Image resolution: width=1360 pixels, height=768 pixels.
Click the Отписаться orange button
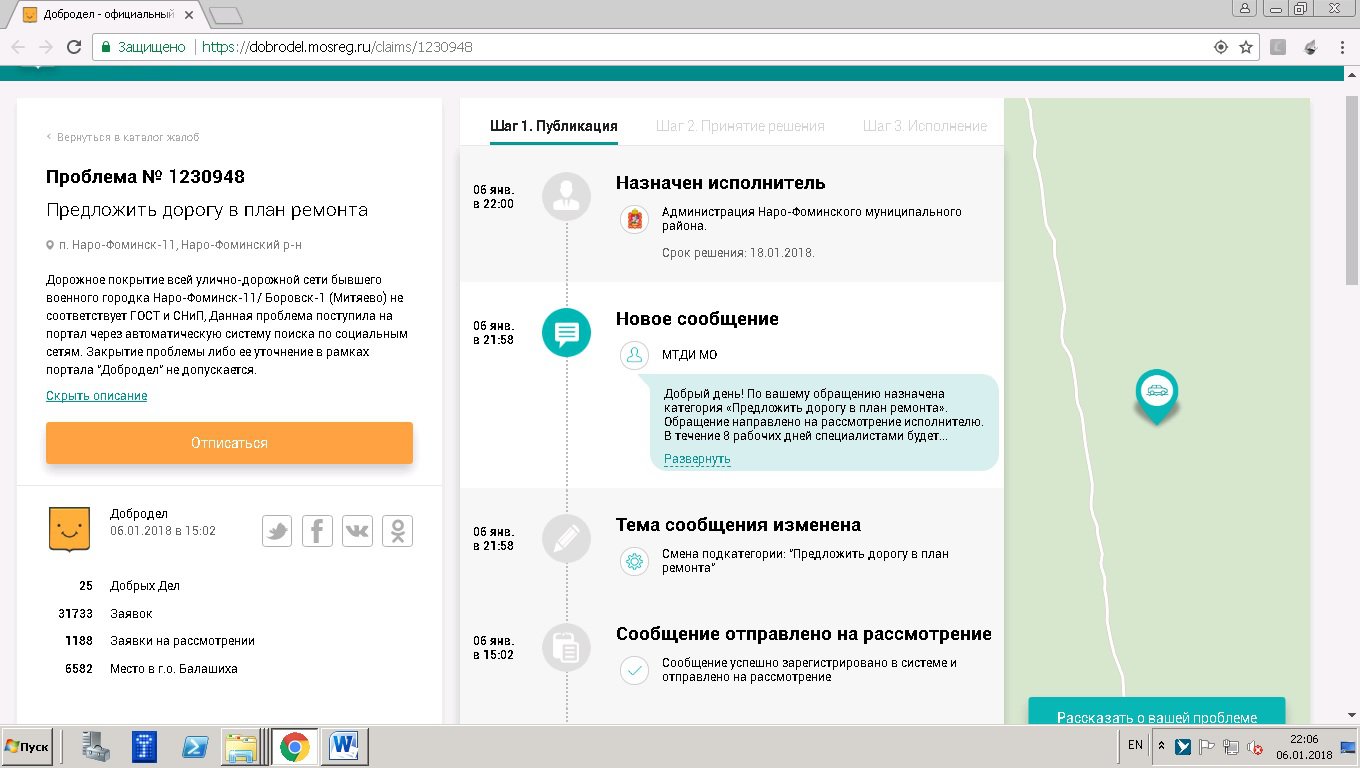[229, 442]
